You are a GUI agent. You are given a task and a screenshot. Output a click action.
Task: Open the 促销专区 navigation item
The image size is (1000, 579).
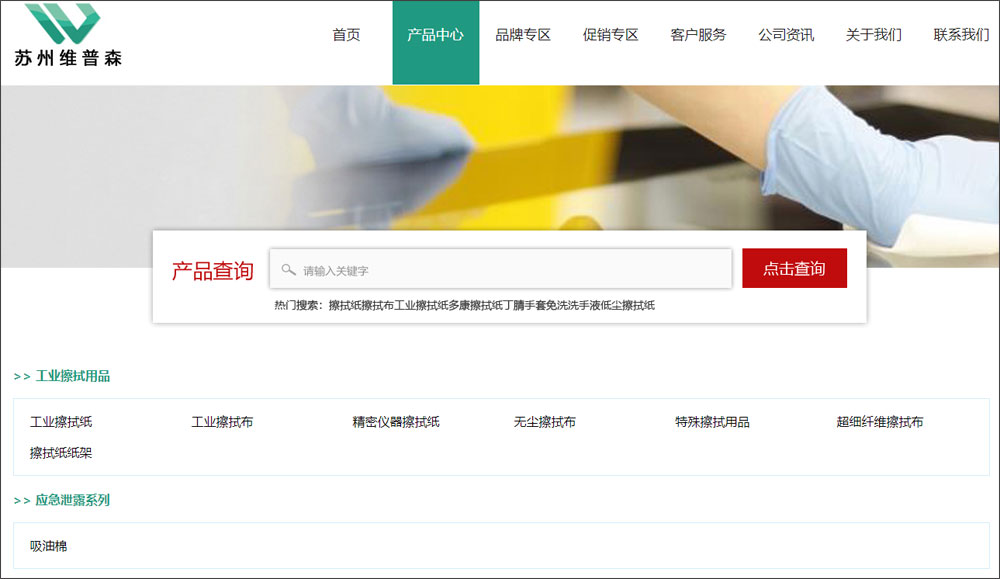[x=610, y=35]
